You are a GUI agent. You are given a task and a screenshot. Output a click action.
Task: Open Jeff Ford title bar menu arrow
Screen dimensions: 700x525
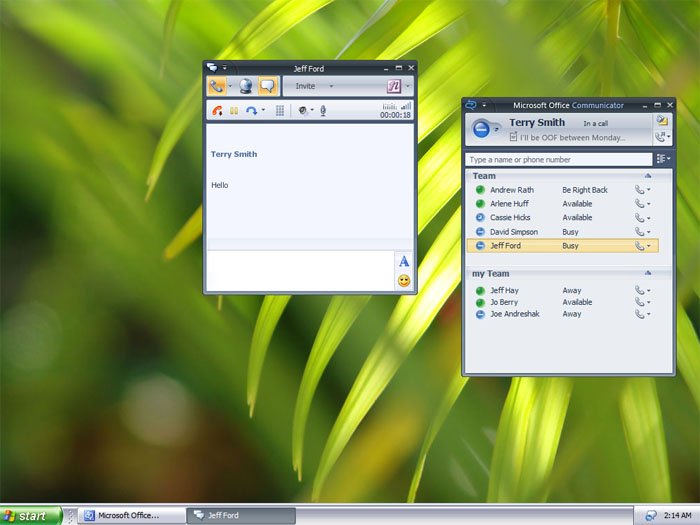[x=225, y=68]
